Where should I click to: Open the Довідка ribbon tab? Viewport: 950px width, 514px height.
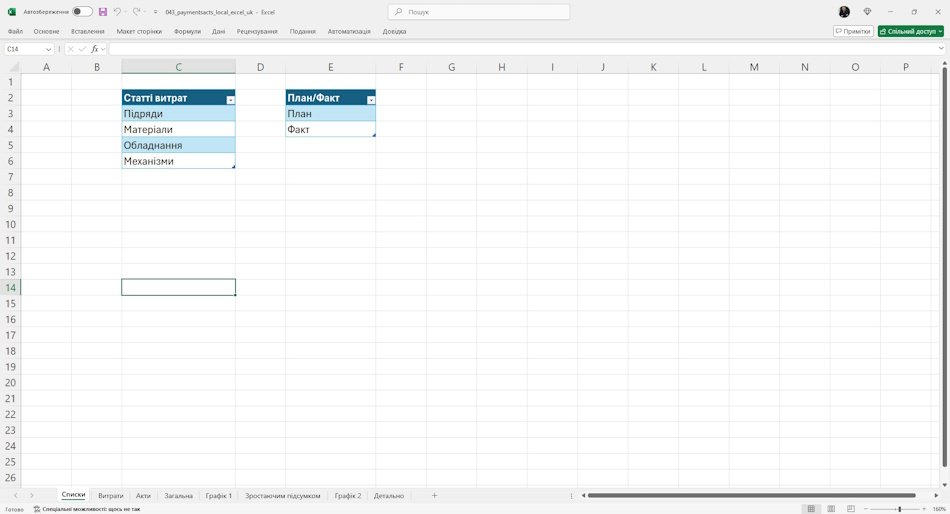[x=394, y=31]
